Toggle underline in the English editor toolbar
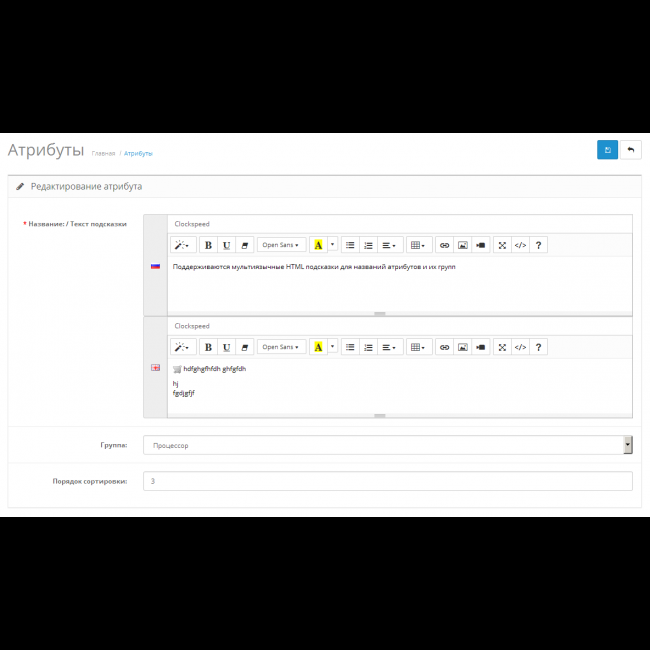 coord(227,347)
